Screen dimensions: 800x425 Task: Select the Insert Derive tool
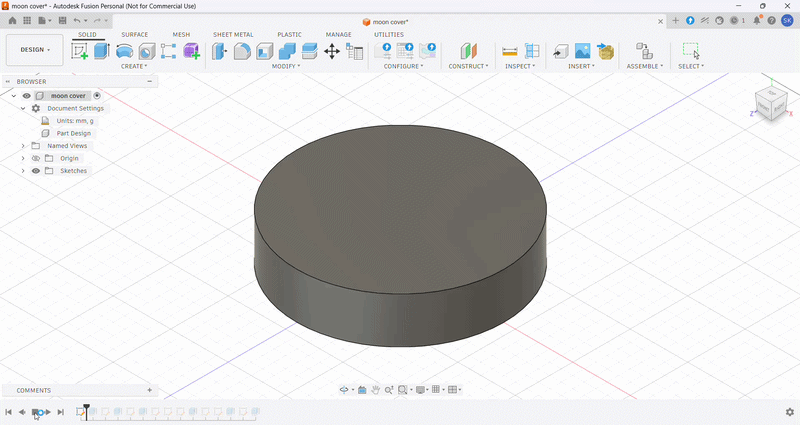(561, 51)
